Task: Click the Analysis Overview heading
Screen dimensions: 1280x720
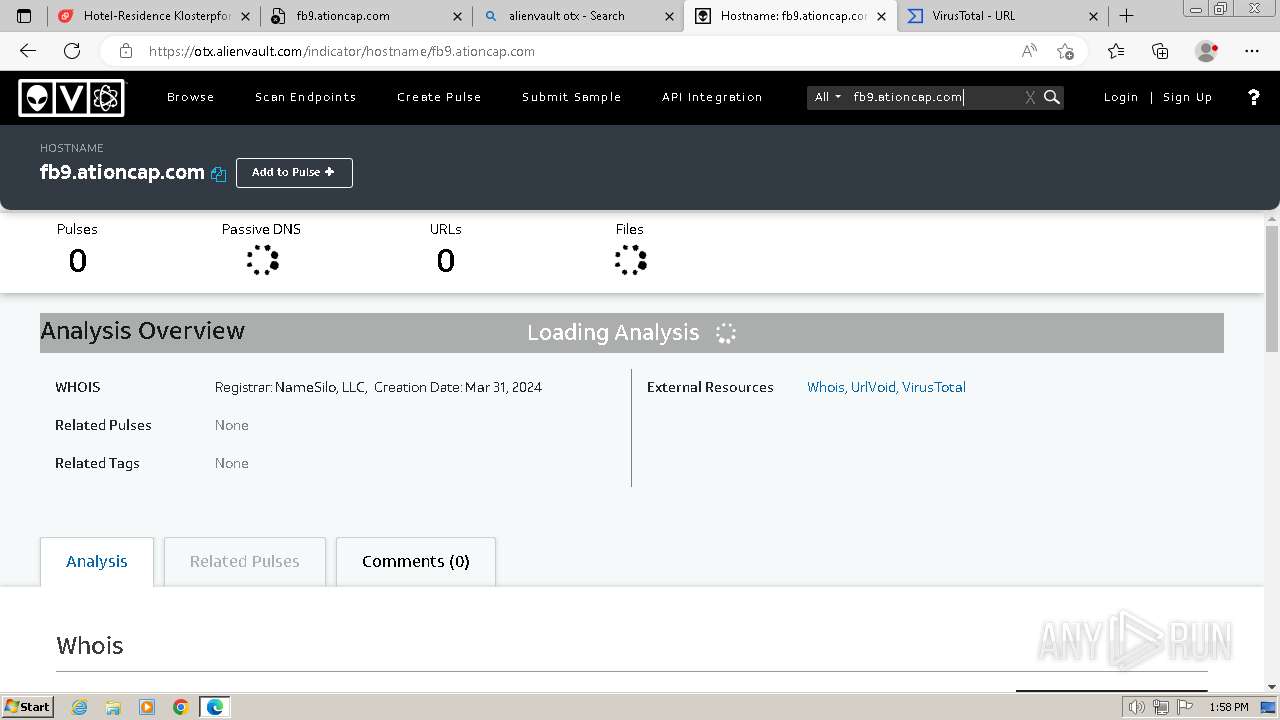Action: coord(143,331)
